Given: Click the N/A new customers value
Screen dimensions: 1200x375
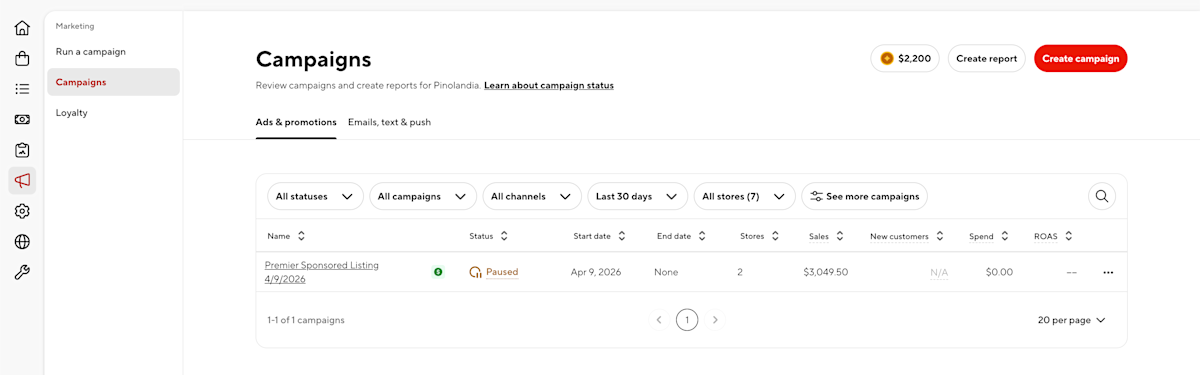Looking at the screenshot, I should (x=939, y=272).
